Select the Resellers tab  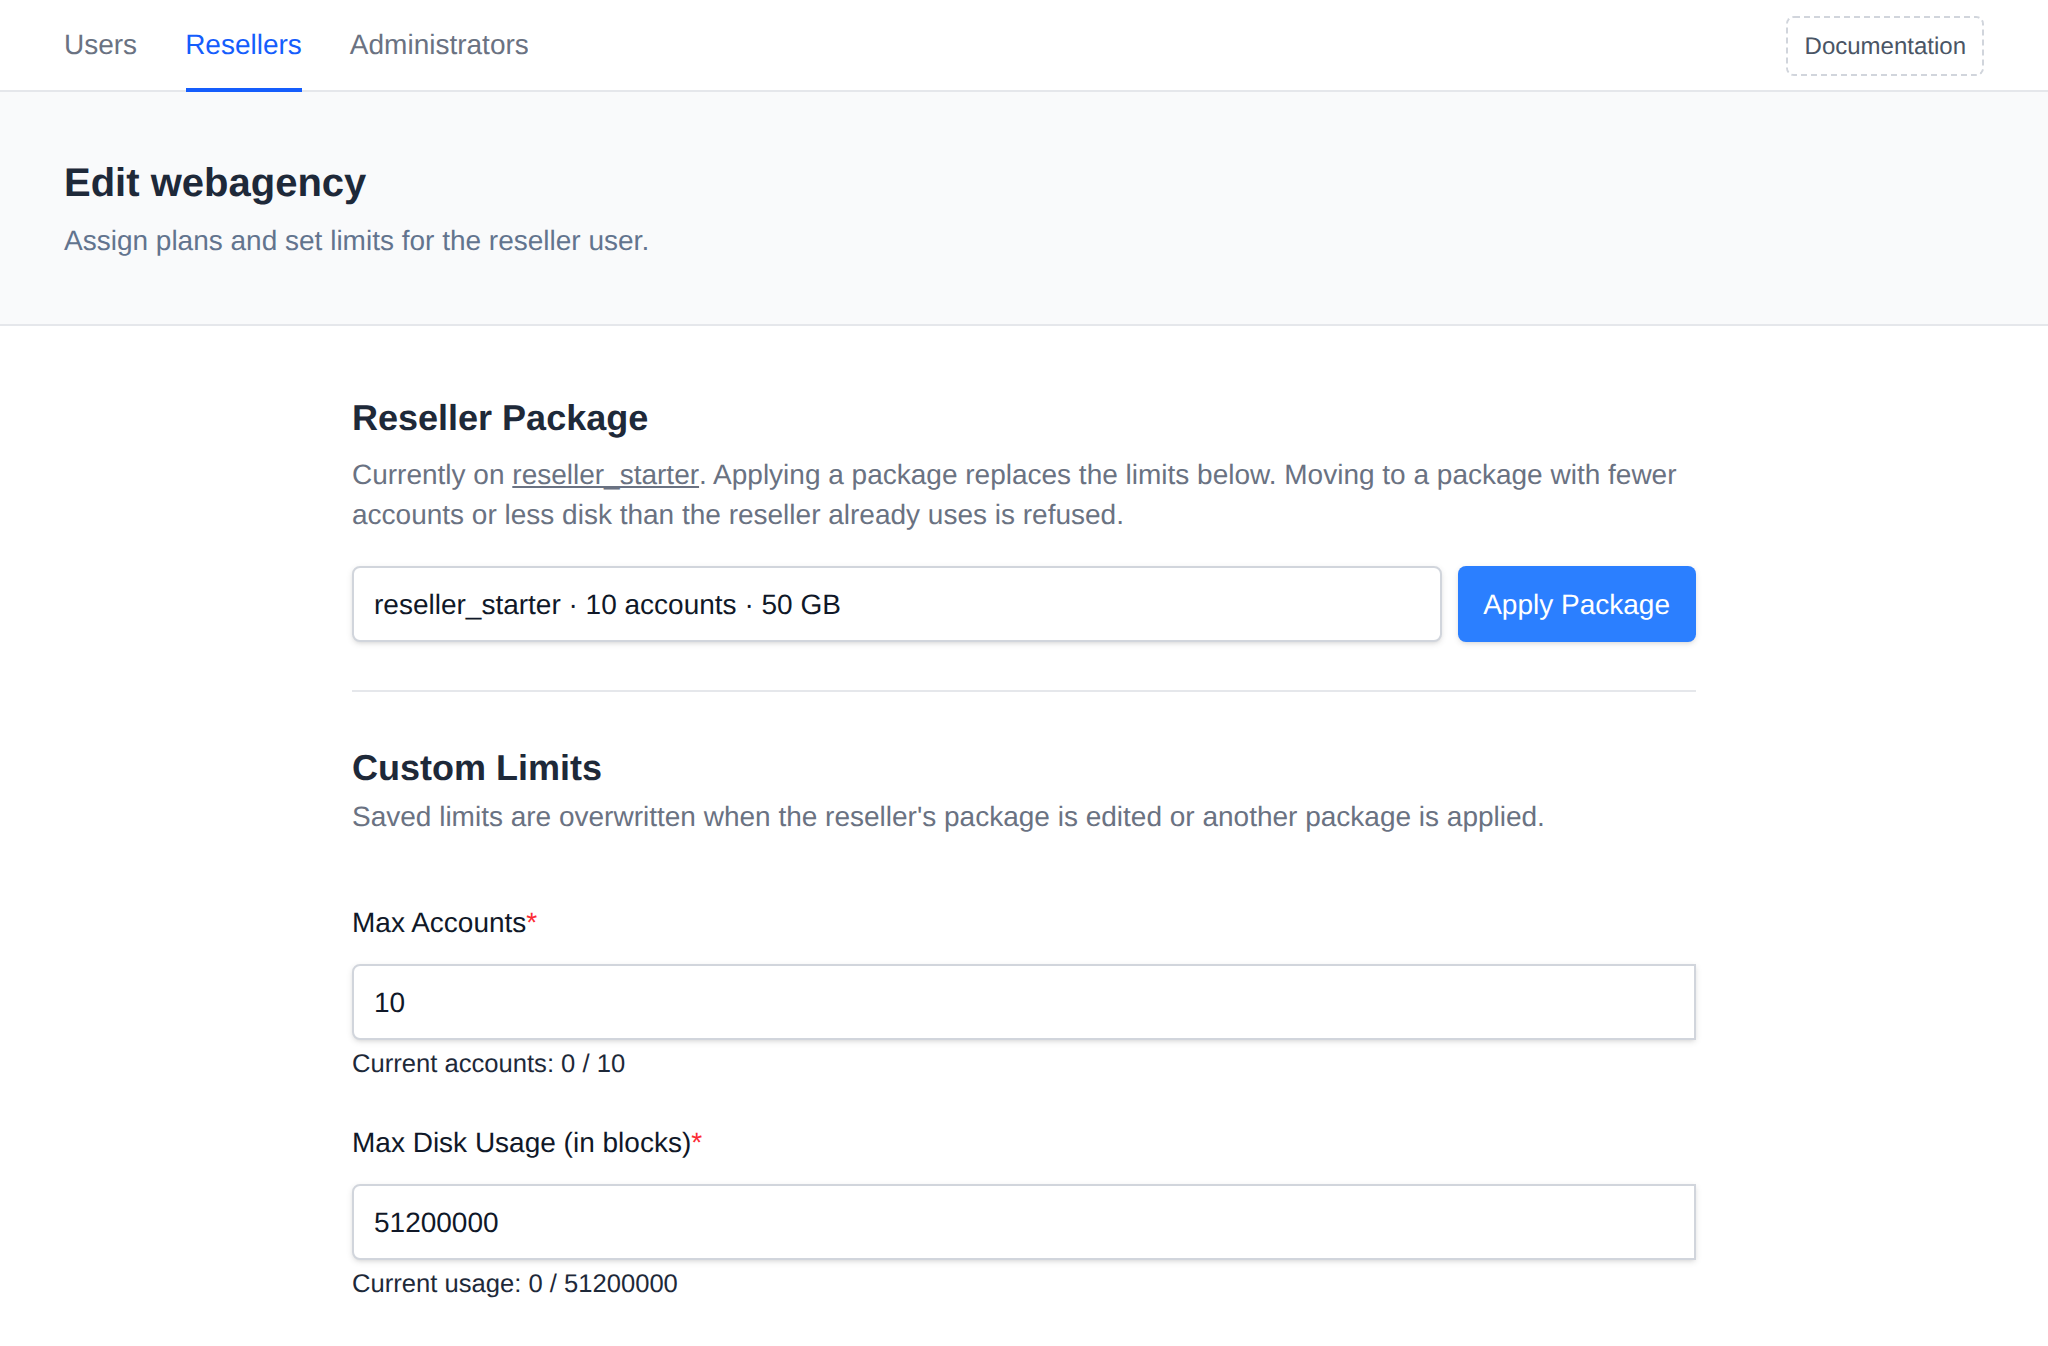(x=243, y=45)
